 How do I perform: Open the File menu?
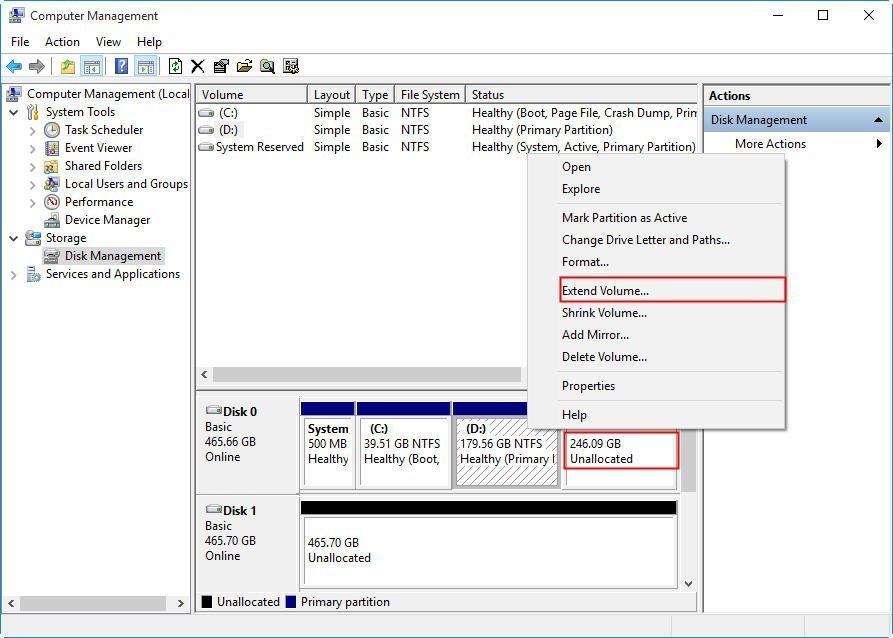(20, 42)
